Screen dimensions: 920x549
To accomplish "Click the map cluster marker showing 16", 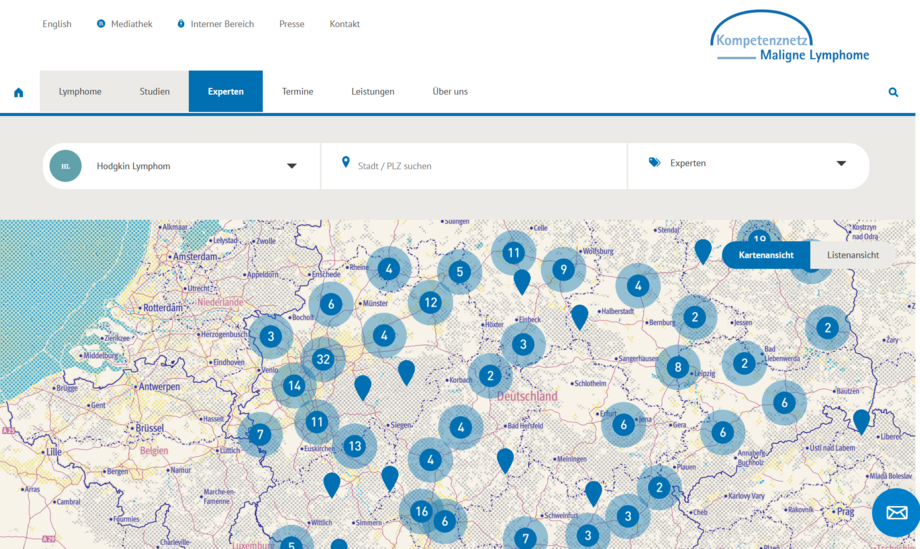I will [421, 511].
